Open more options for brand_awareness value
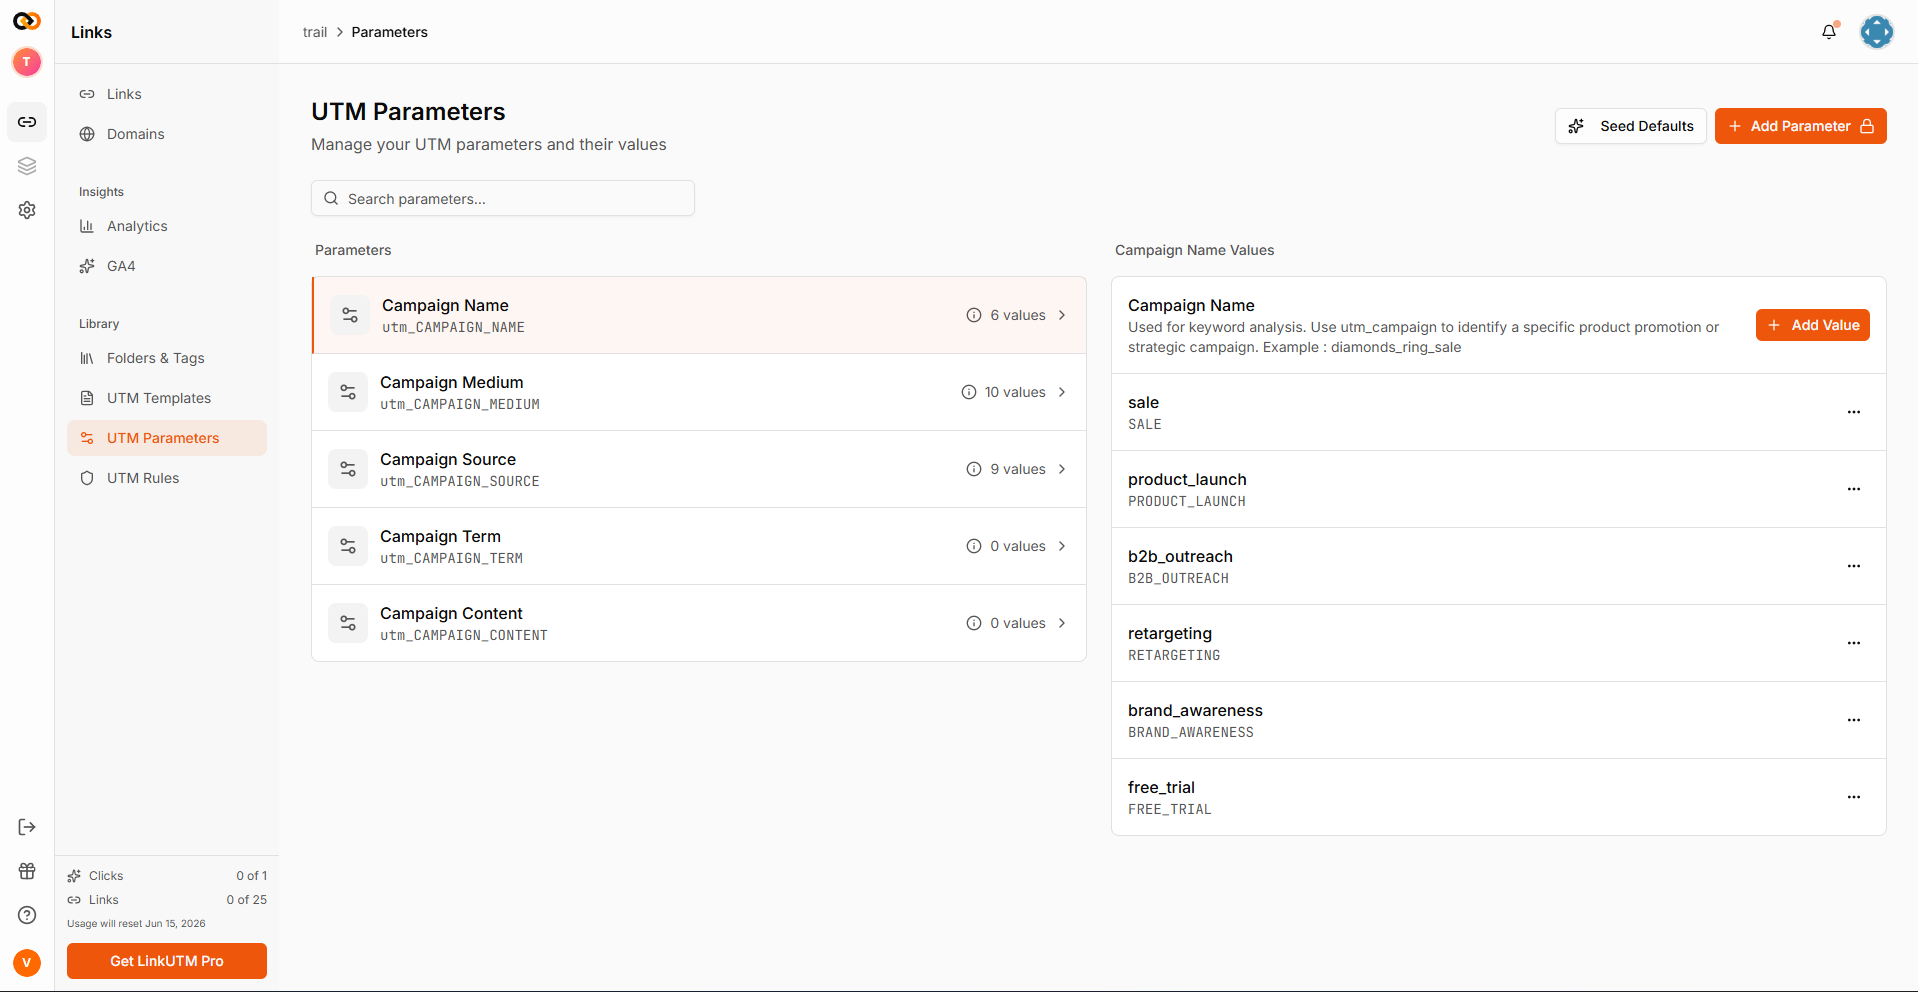 (x=1854, y=720)
